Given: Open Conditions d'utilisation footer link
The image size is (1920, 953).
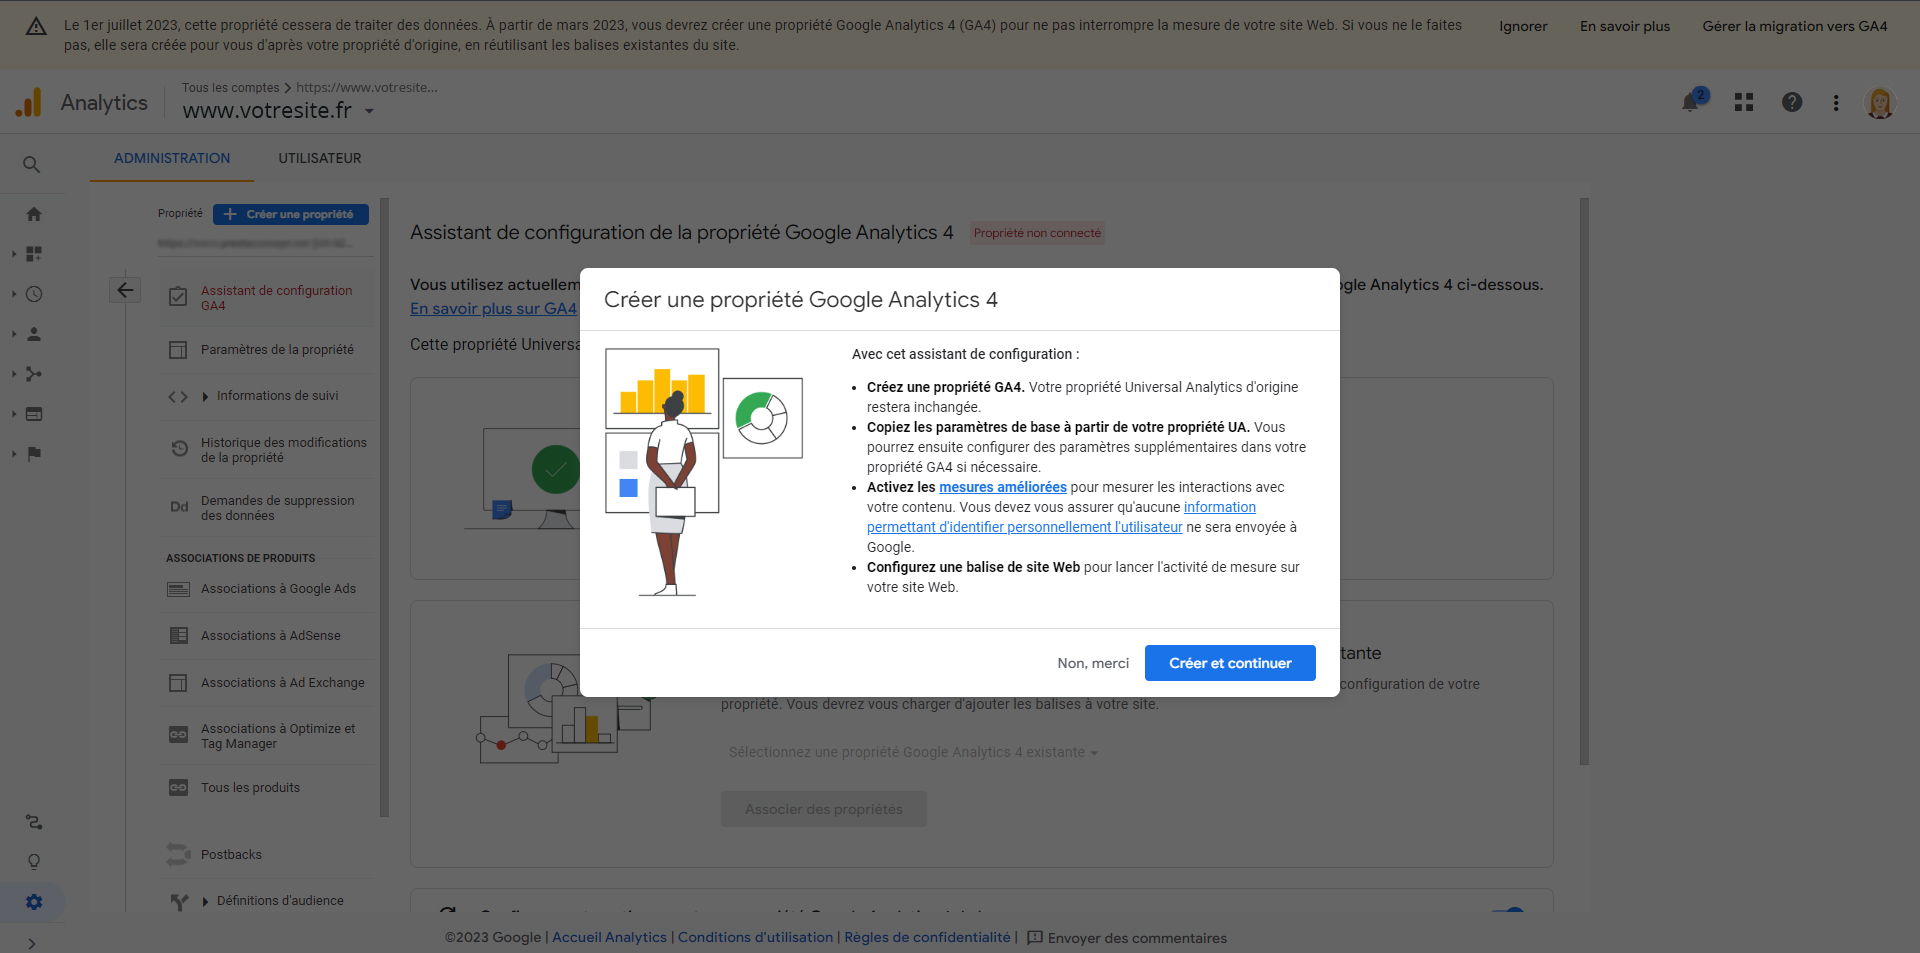Looking at the screenshot, I should pyautogui.click(x=755, y=937).
